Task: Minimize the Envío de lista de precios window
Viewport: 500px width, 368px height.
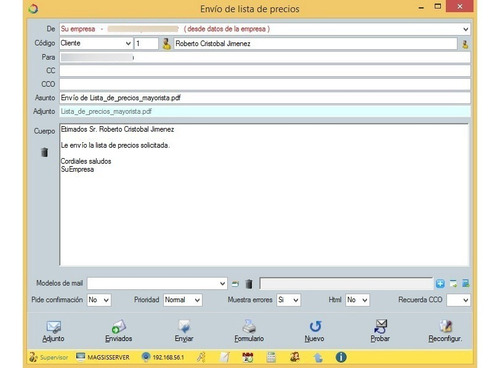Action: [421, 7]
